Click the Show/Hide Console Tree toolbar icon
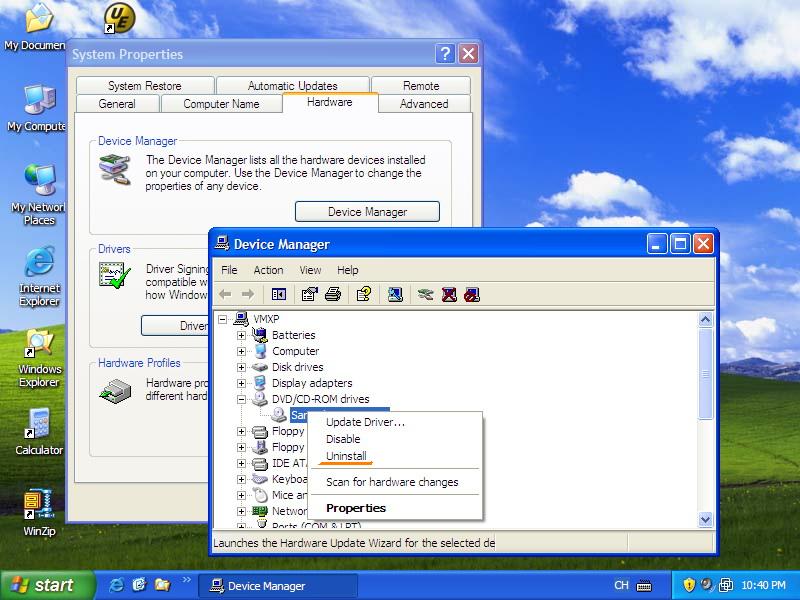Screen dimensions: 800x600 point(279,294)
